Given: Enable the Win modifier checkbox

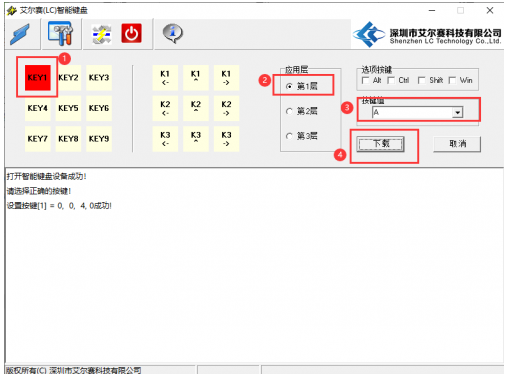Looking at the screenshot, I should [453, 80].
